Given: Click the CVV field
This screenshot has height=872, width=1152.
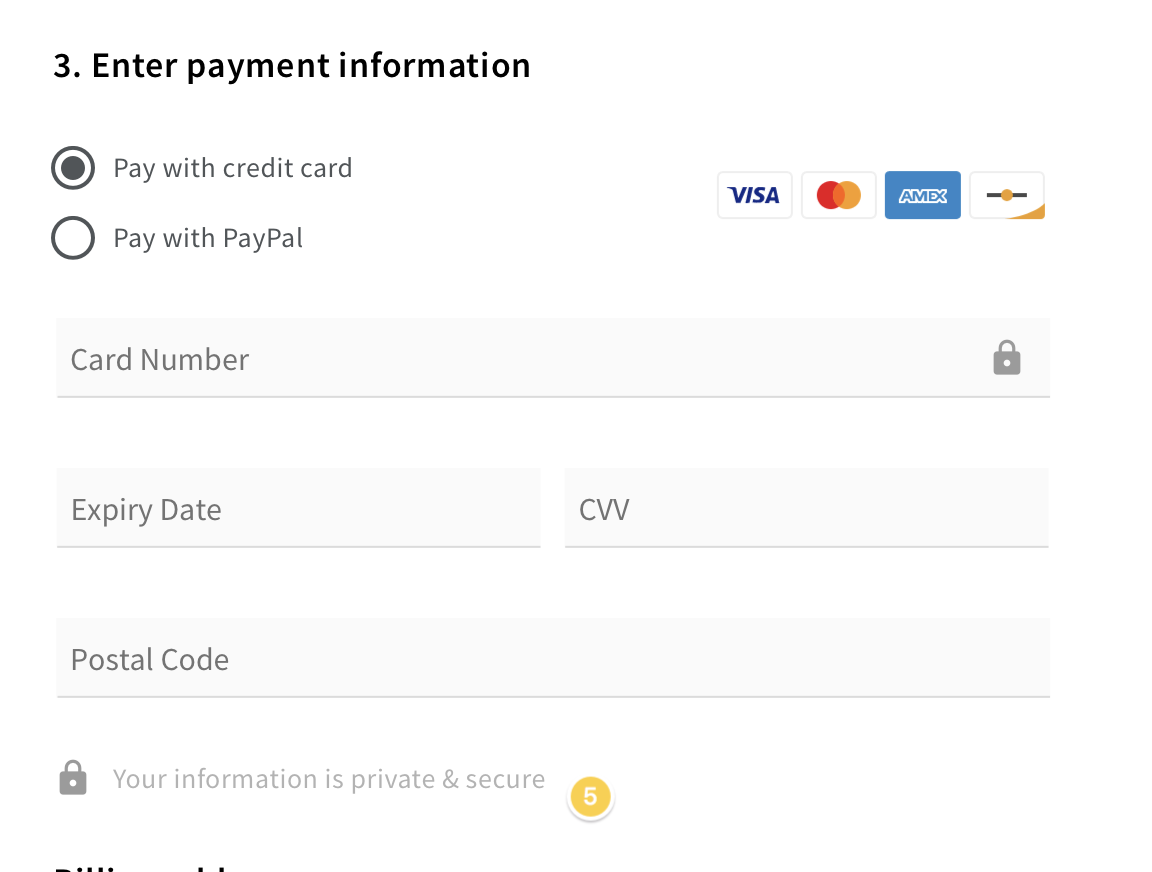Looking at the screenshot, I should pyautogui.click(x=807, y=508).
